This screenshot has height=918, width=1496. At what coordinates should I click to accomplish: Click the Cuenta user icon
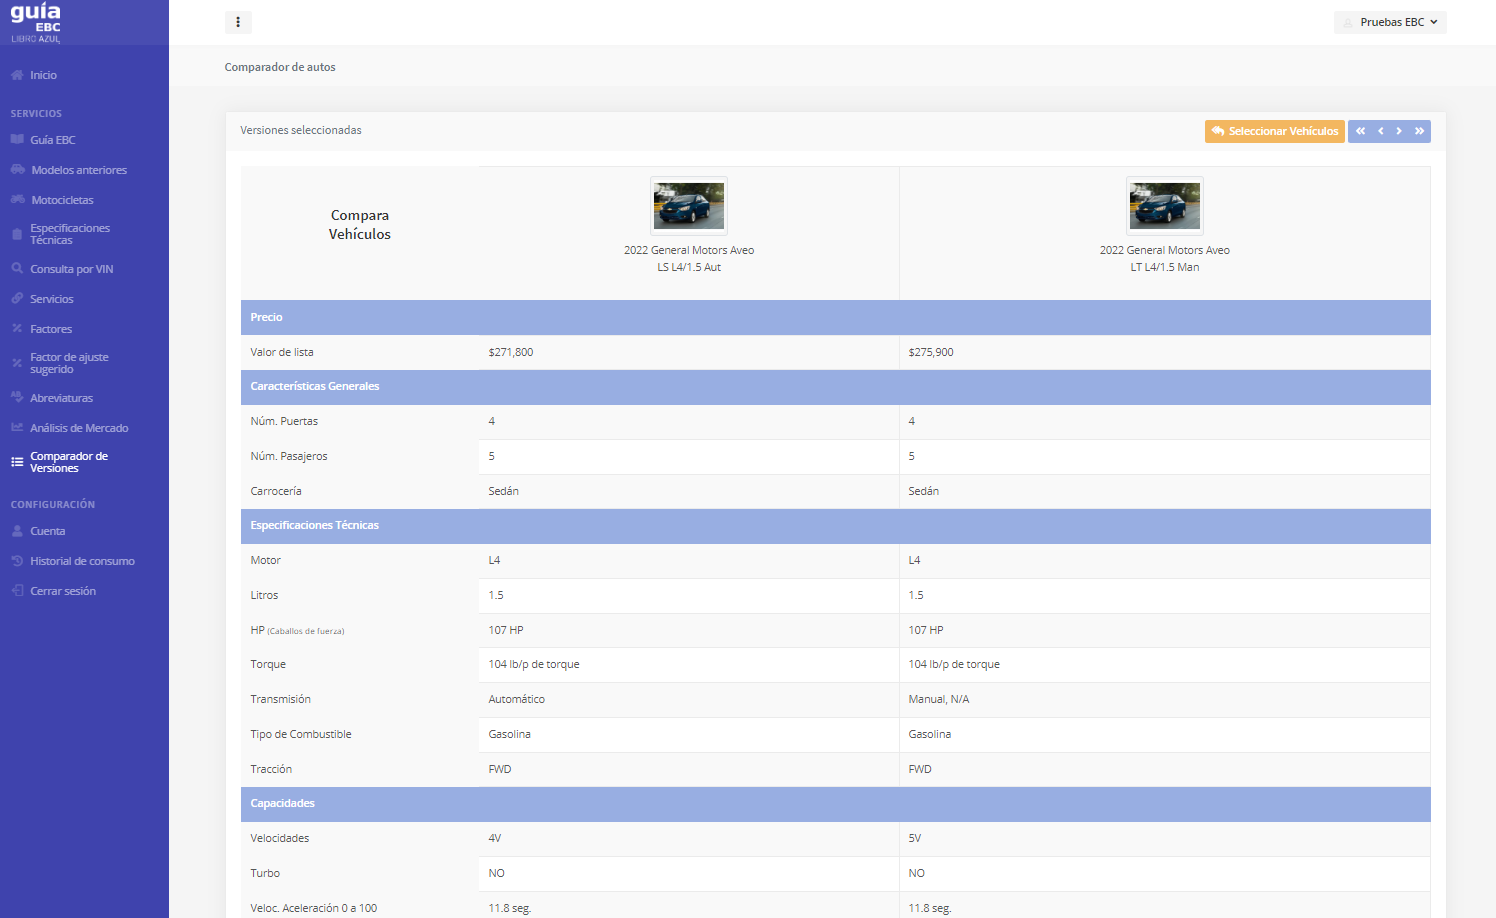pos(17,531)
